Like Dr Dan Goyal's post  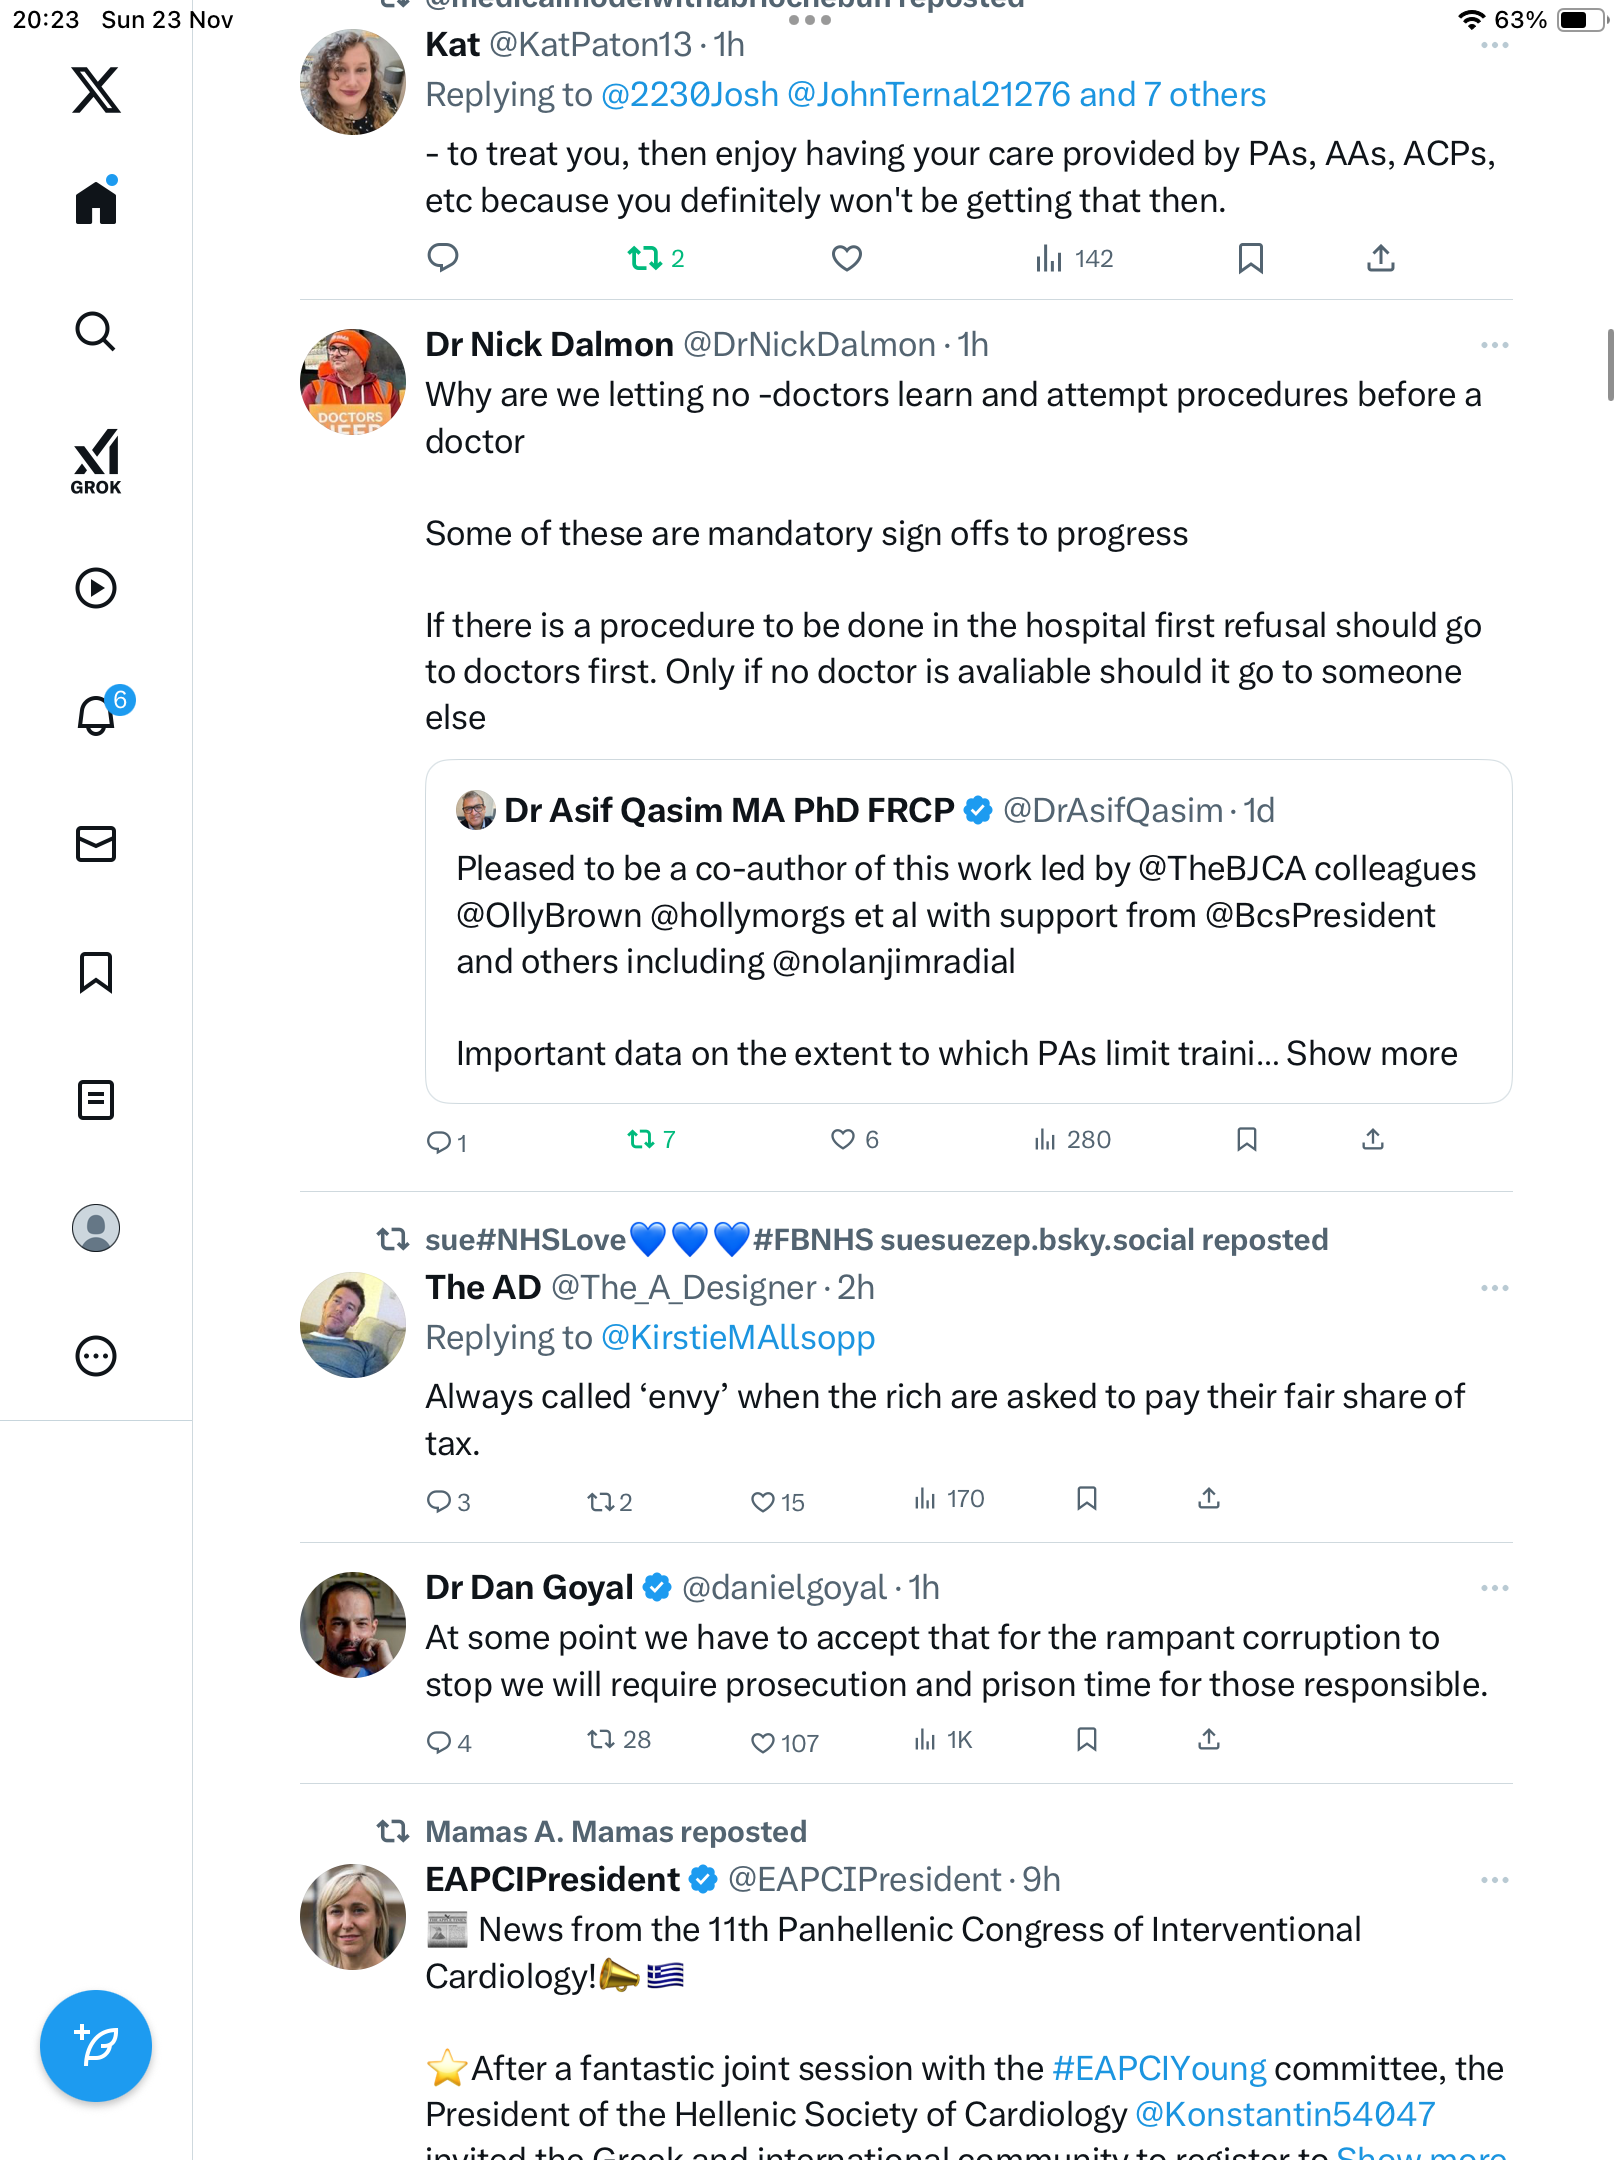(763, 1742)
